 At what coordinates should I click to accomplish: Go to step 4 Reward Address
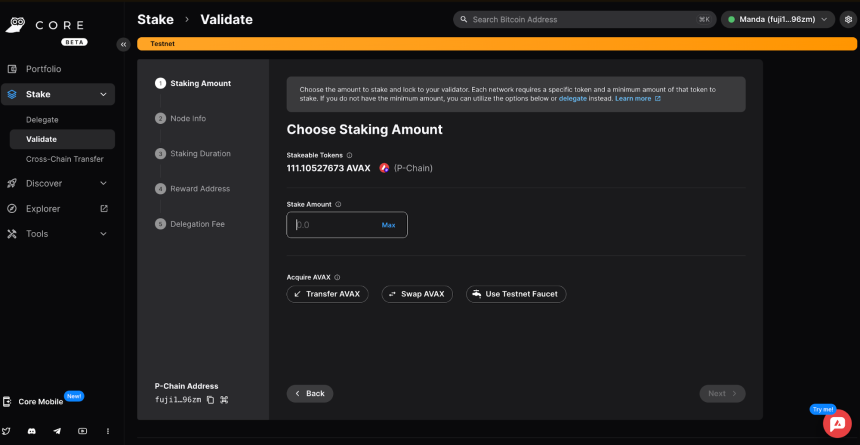pyautogui.click(x=193, y=189)
